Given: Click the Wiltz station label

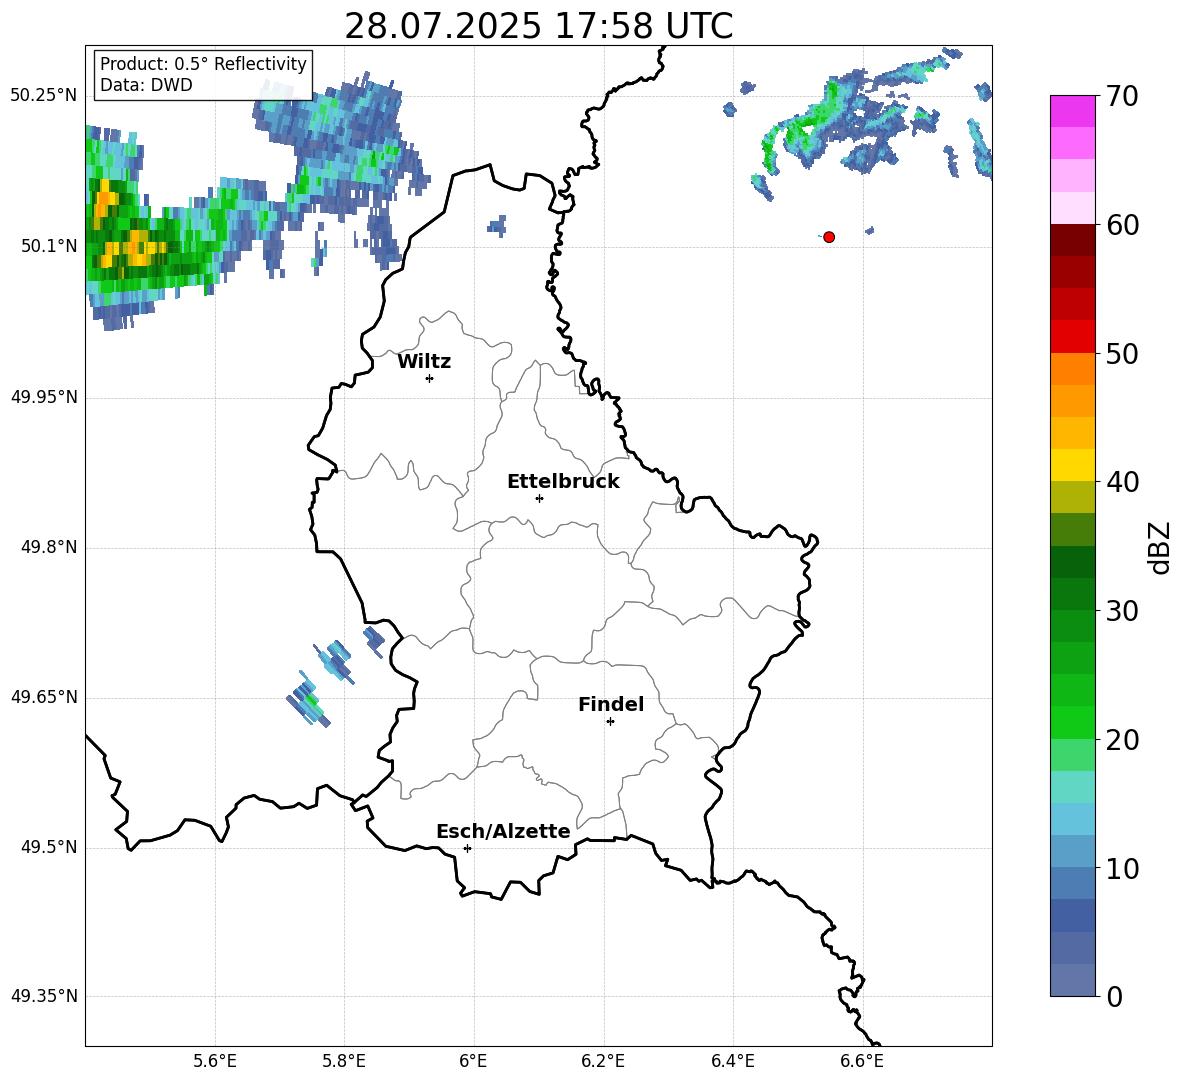Looking at the screenshot, I should click(x=424, y=362).
